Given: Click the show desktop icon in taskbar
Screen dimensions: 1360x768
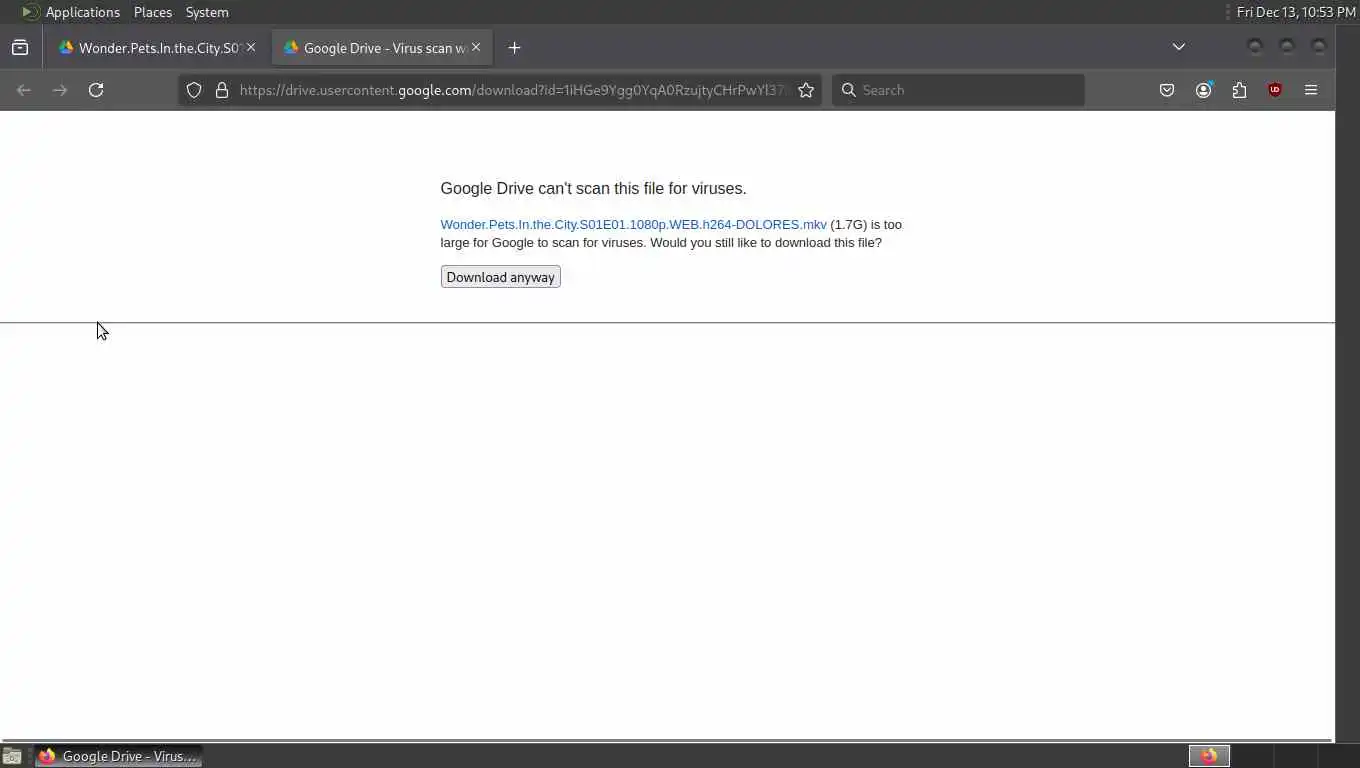Looking at the screenshot, I should click(12, 756).
